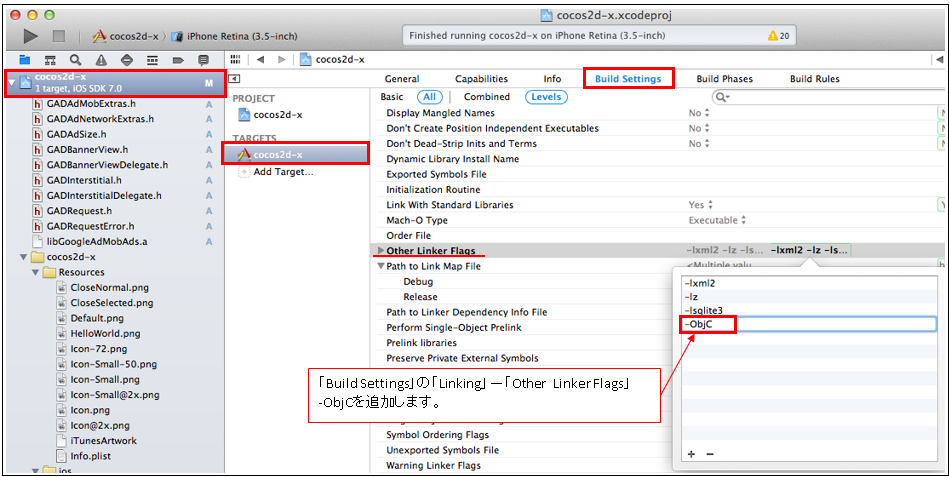Open the General tab
The width and height of the screenshot is (949, 477).
[402, 79]
